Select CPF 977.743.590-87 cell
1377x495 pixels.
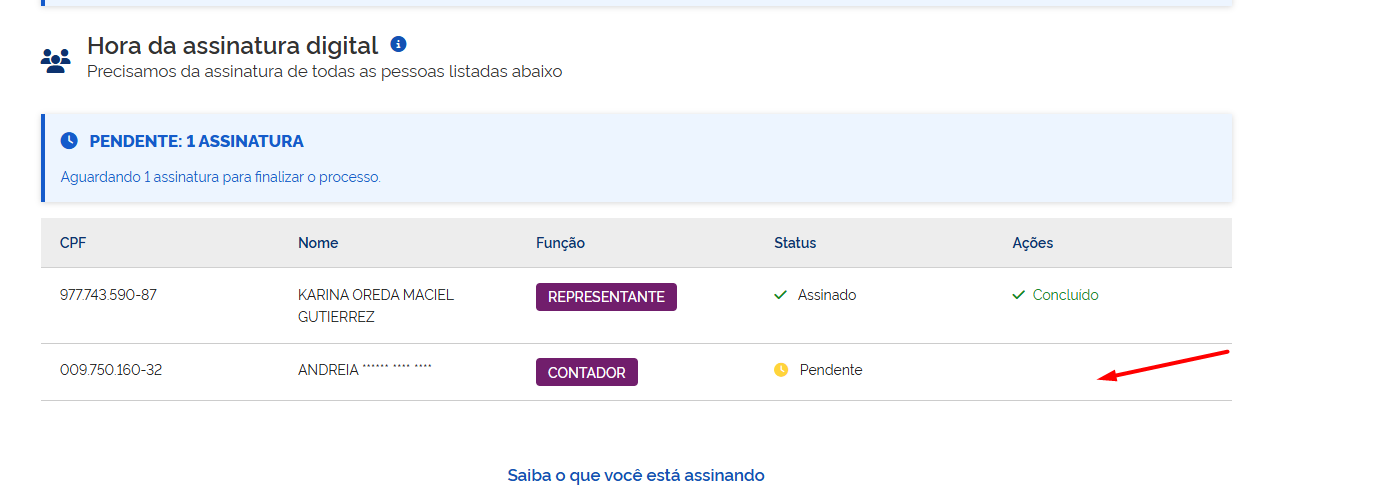(108, 295)
